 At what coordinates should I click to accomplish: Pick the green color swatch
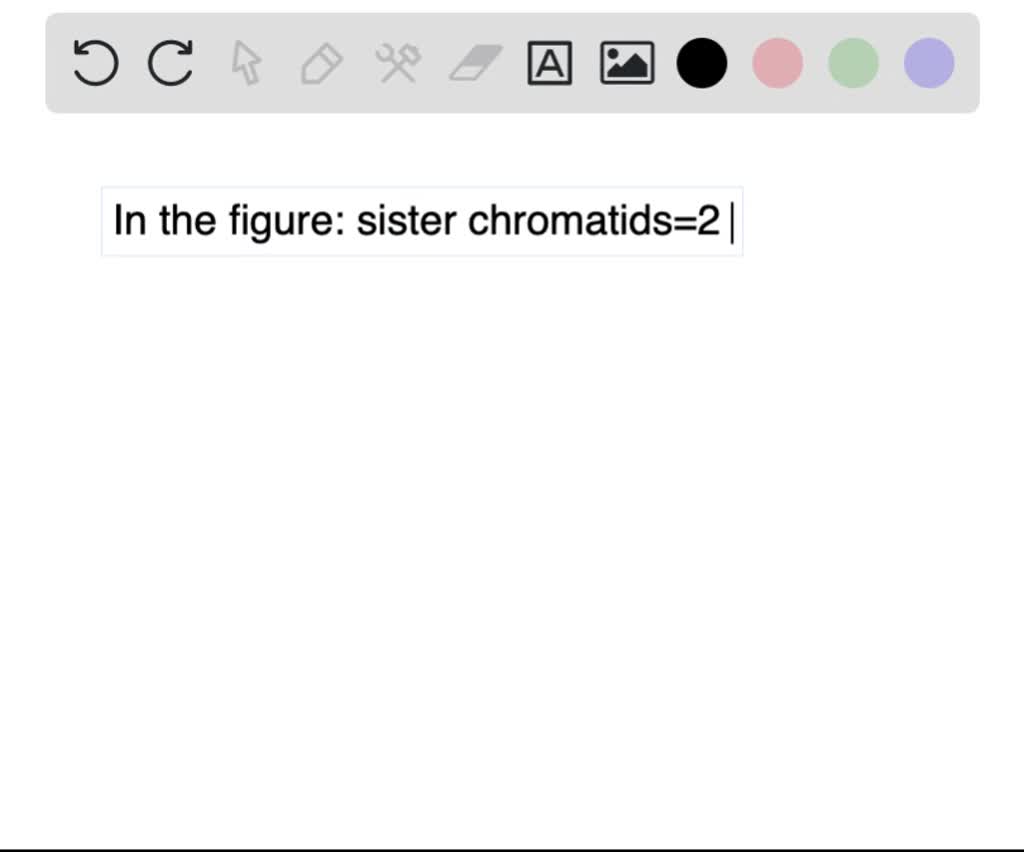pyautogui.click(x=853, y=63)
